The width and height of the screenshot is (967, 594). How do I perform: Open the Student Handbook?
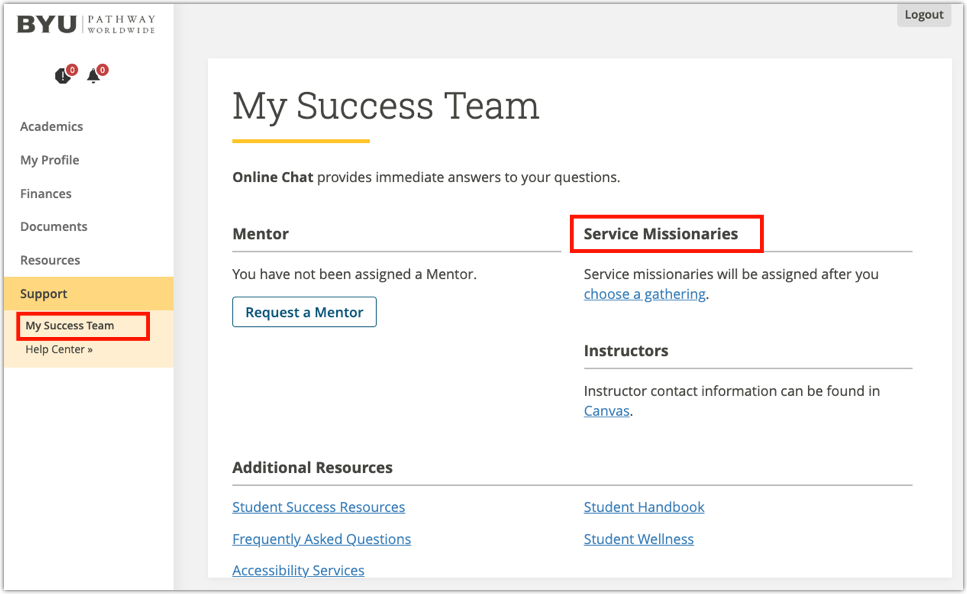click(643, 507)
